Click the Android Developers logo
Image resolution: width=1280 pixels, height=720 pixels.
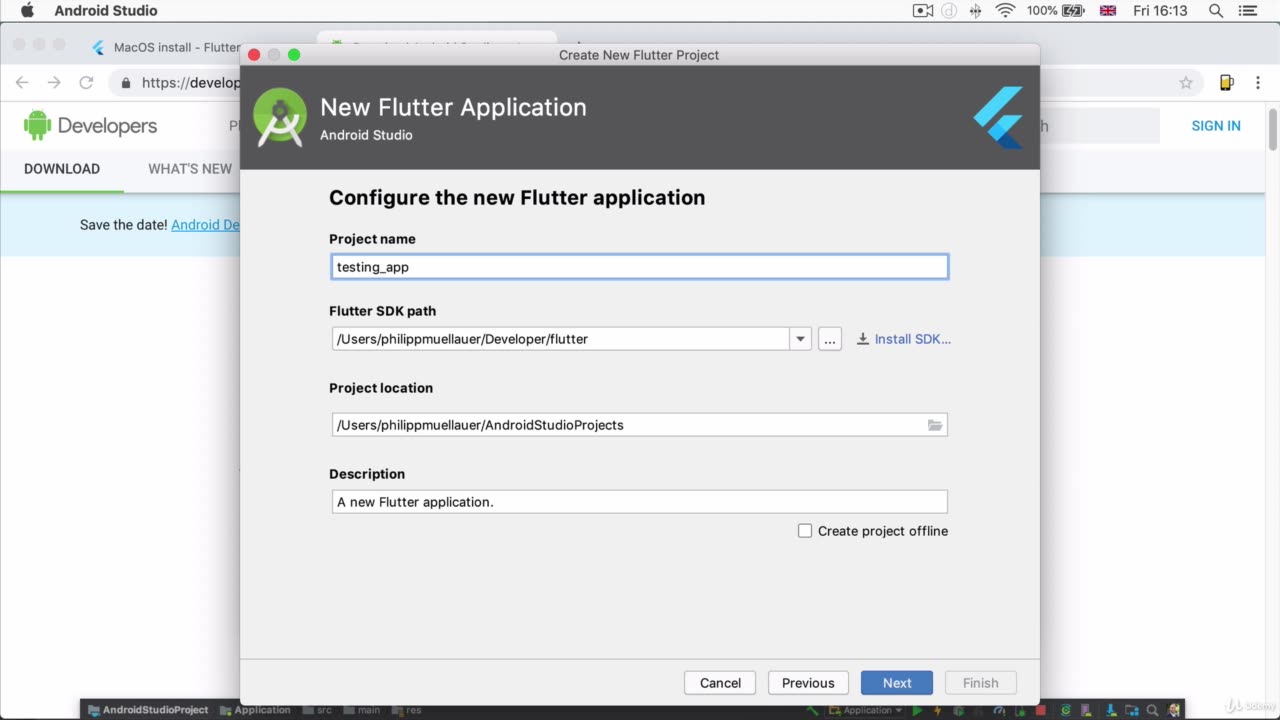[x=91, y=126]
